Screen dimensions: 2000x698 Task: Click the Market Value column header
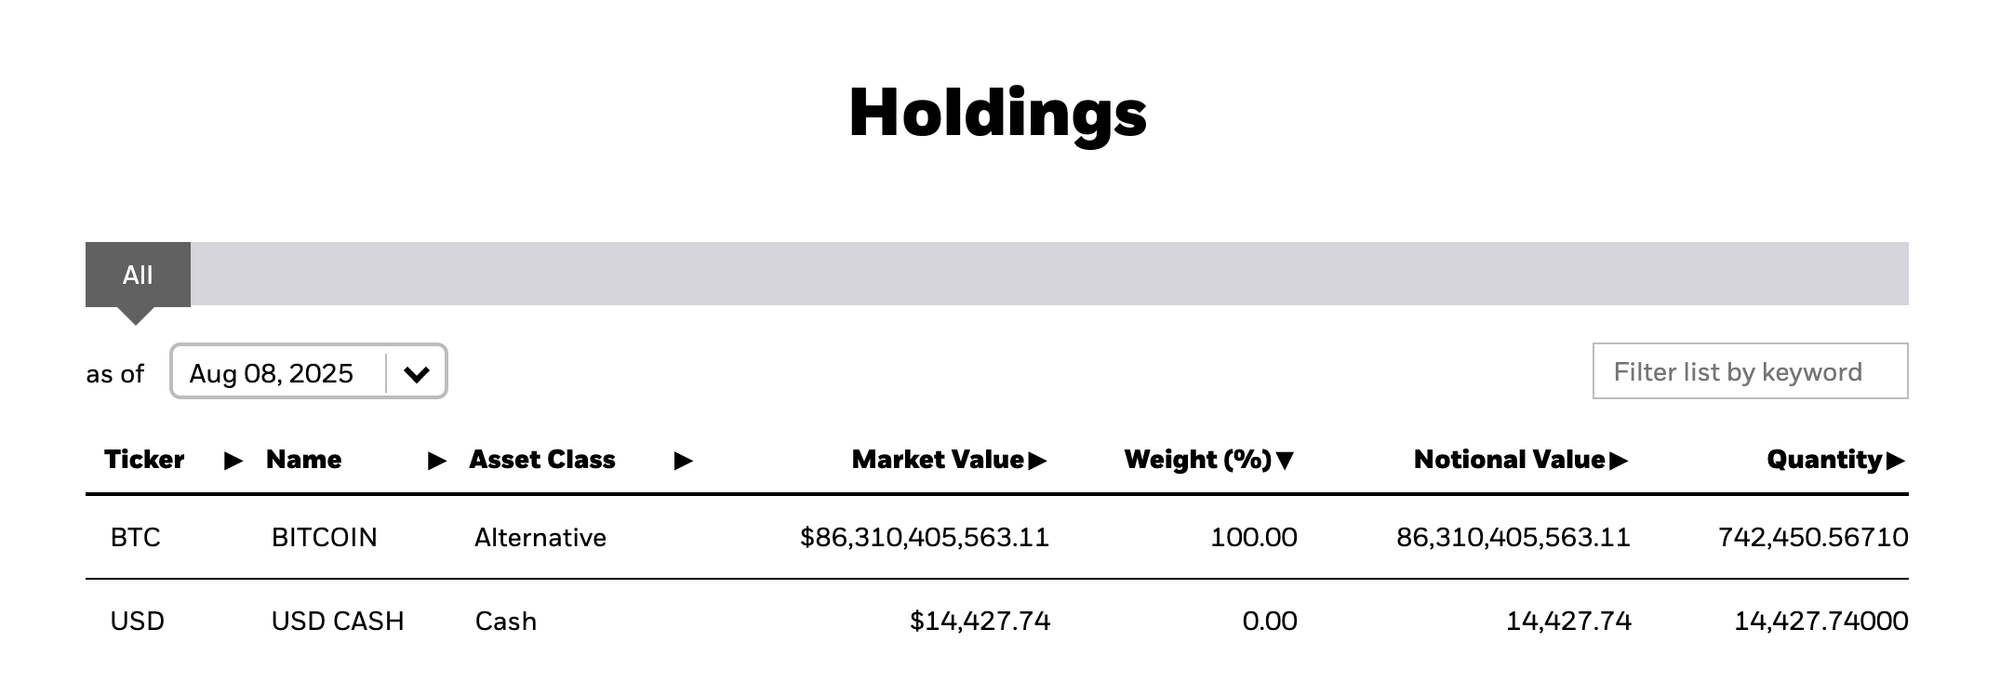[938, 460]
